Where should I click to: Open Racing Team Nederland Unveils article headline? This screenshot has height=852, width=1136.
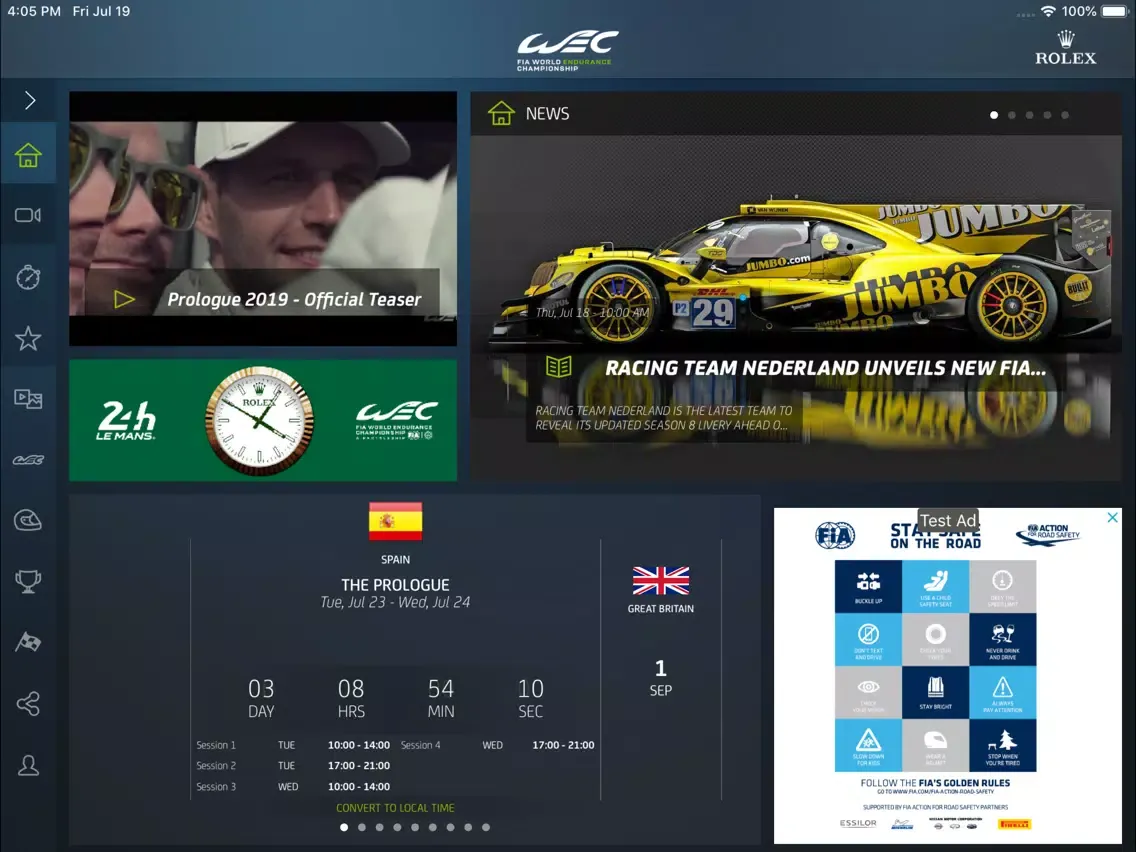[825, 368]
